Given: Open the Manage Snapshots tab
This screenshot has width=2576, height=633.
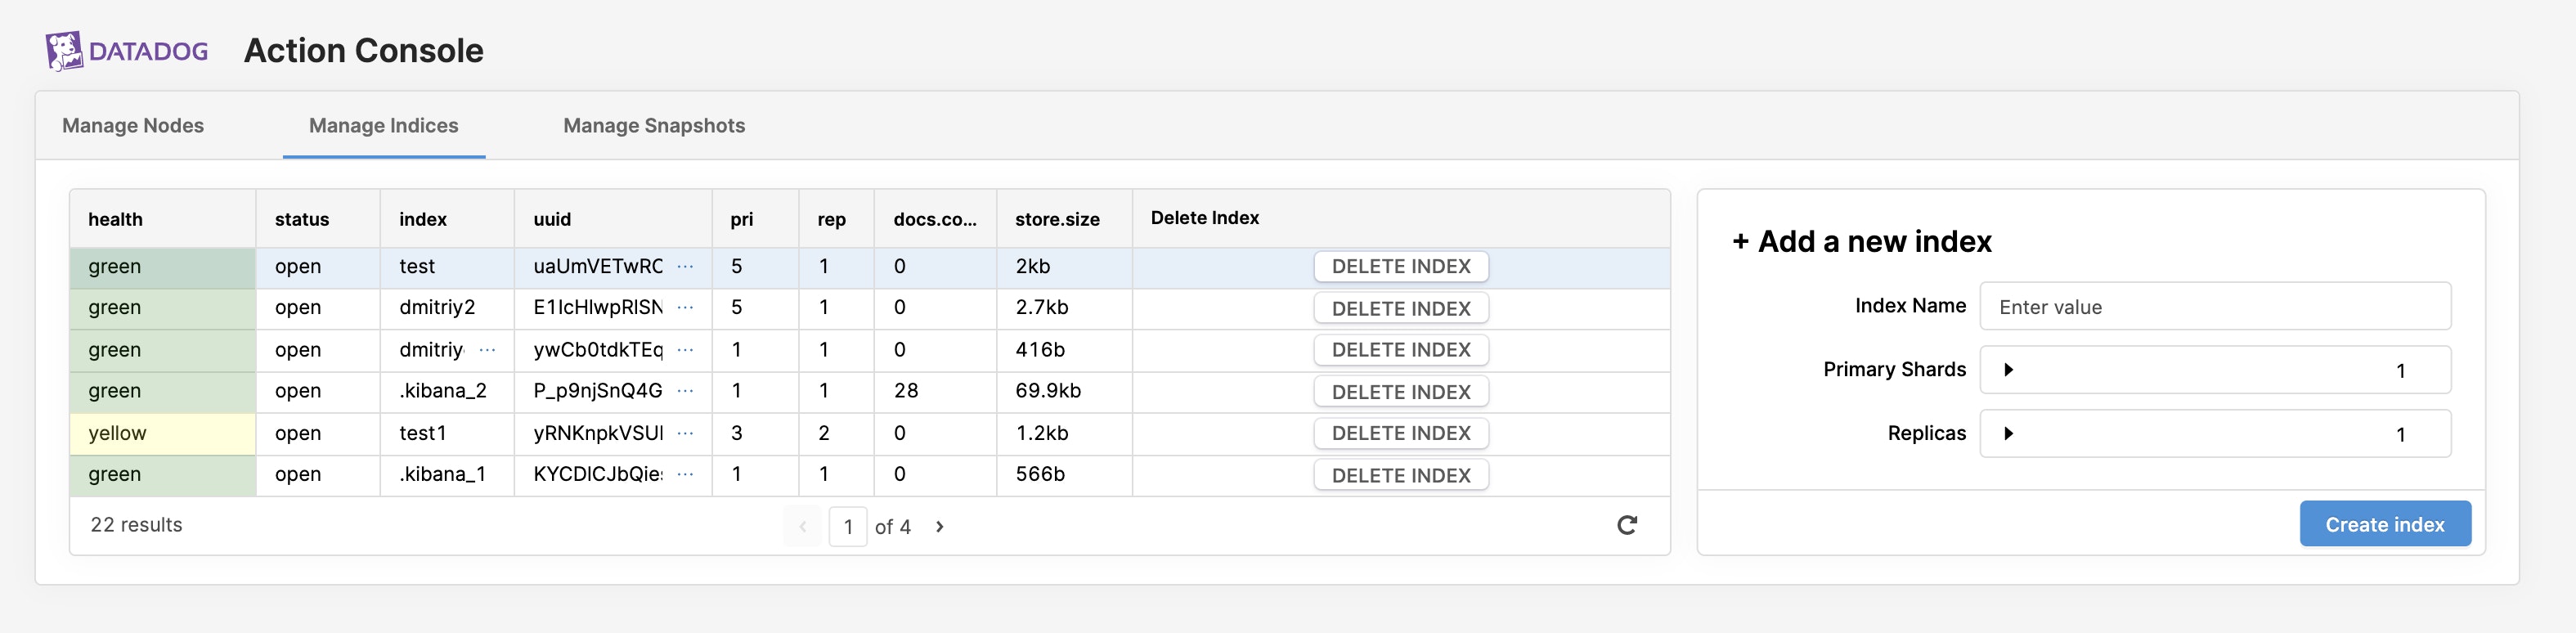Looking at the screenshot, I should click(654, 126).
